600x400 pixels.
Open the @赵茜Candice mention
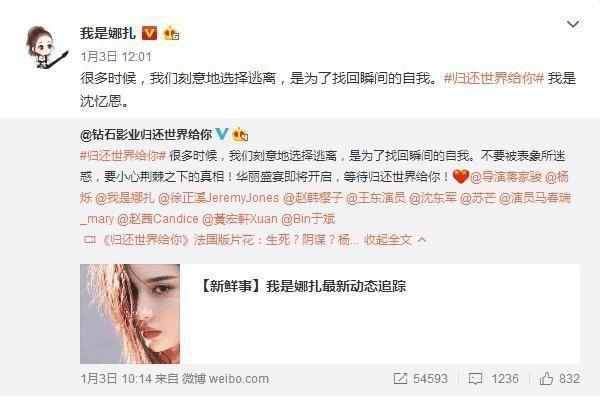click(x=158, y=219)
